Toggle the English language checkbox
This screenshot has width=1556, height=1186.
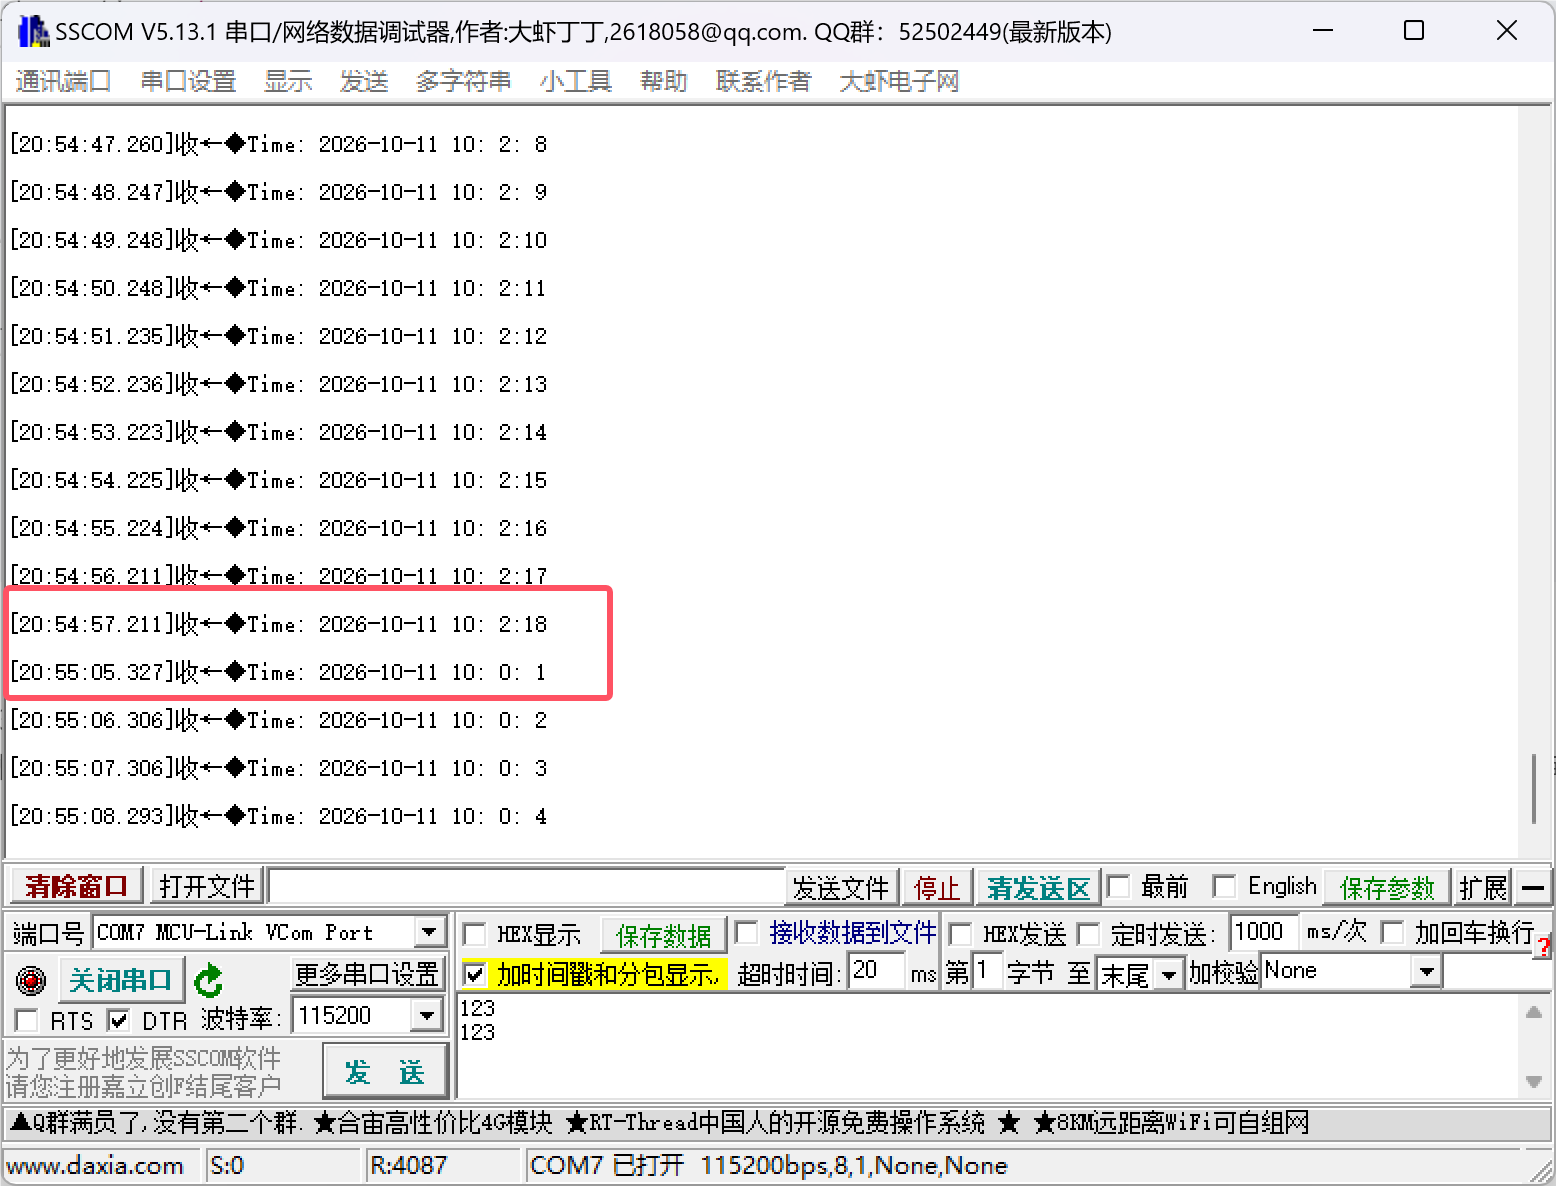[1224, 886]
